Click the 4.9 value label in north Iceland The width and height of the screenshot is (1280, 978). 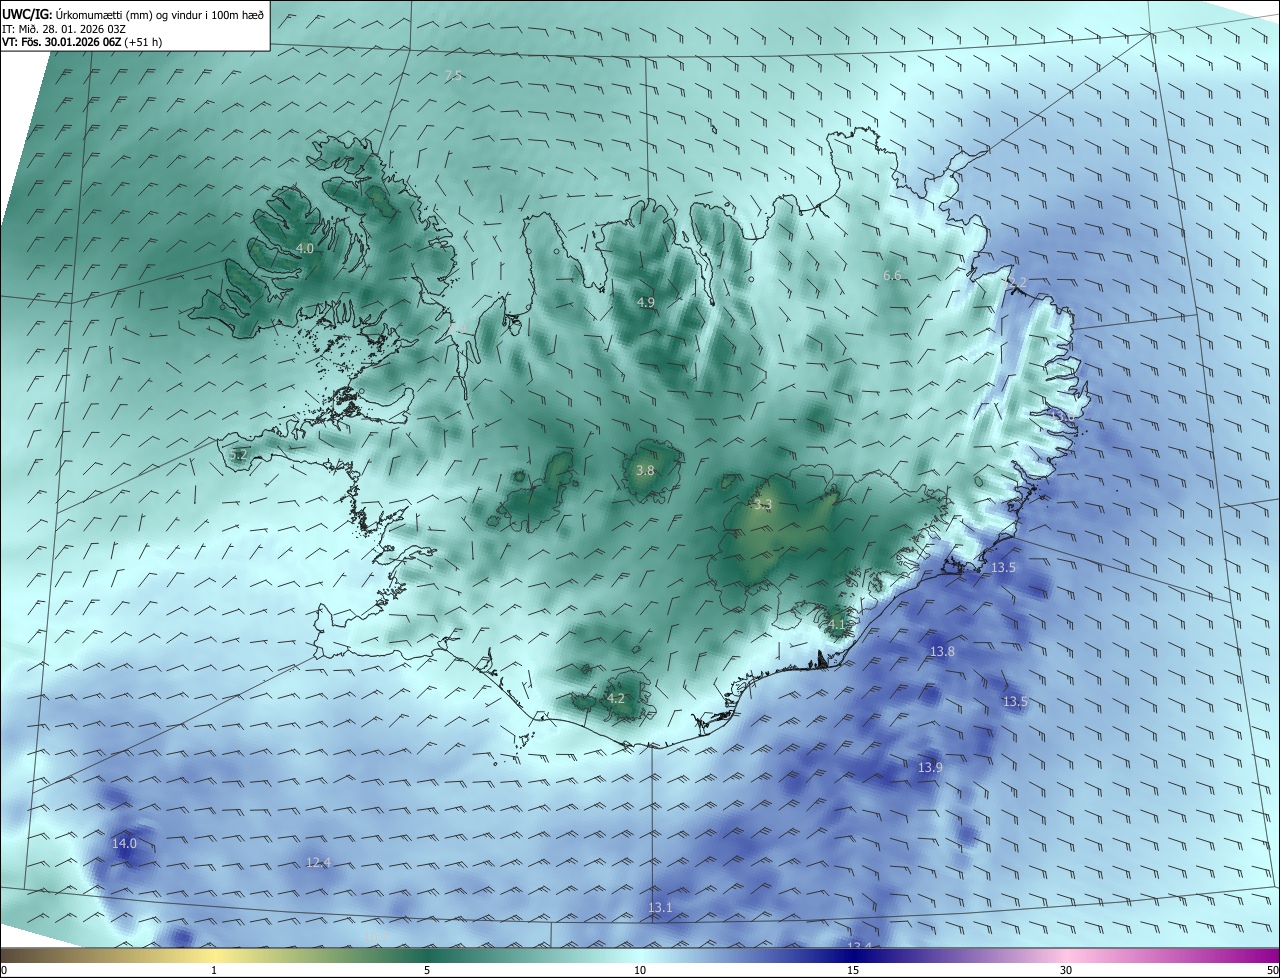coord(646,302)
